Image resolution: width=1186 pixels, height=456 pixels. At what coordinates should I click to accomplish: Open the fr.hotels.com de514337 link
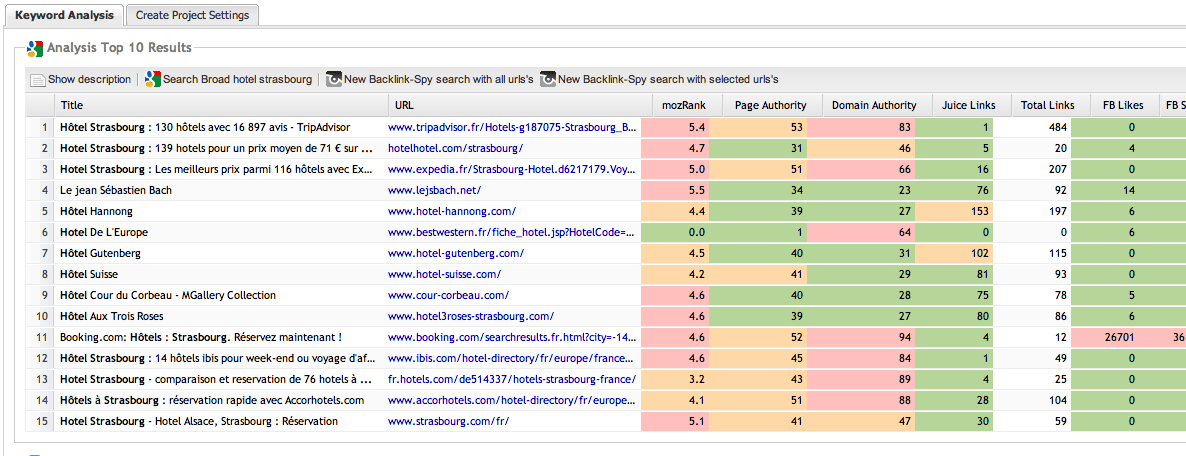[x=512, y=379]
